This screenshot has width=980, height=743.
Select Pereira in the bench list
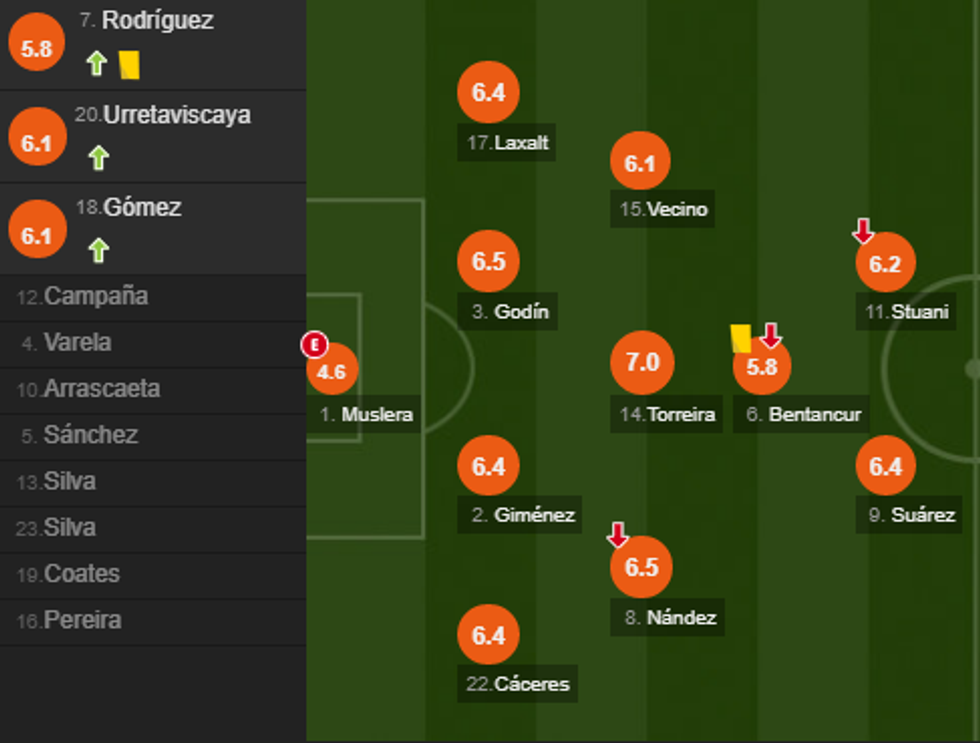coord(70,620)
